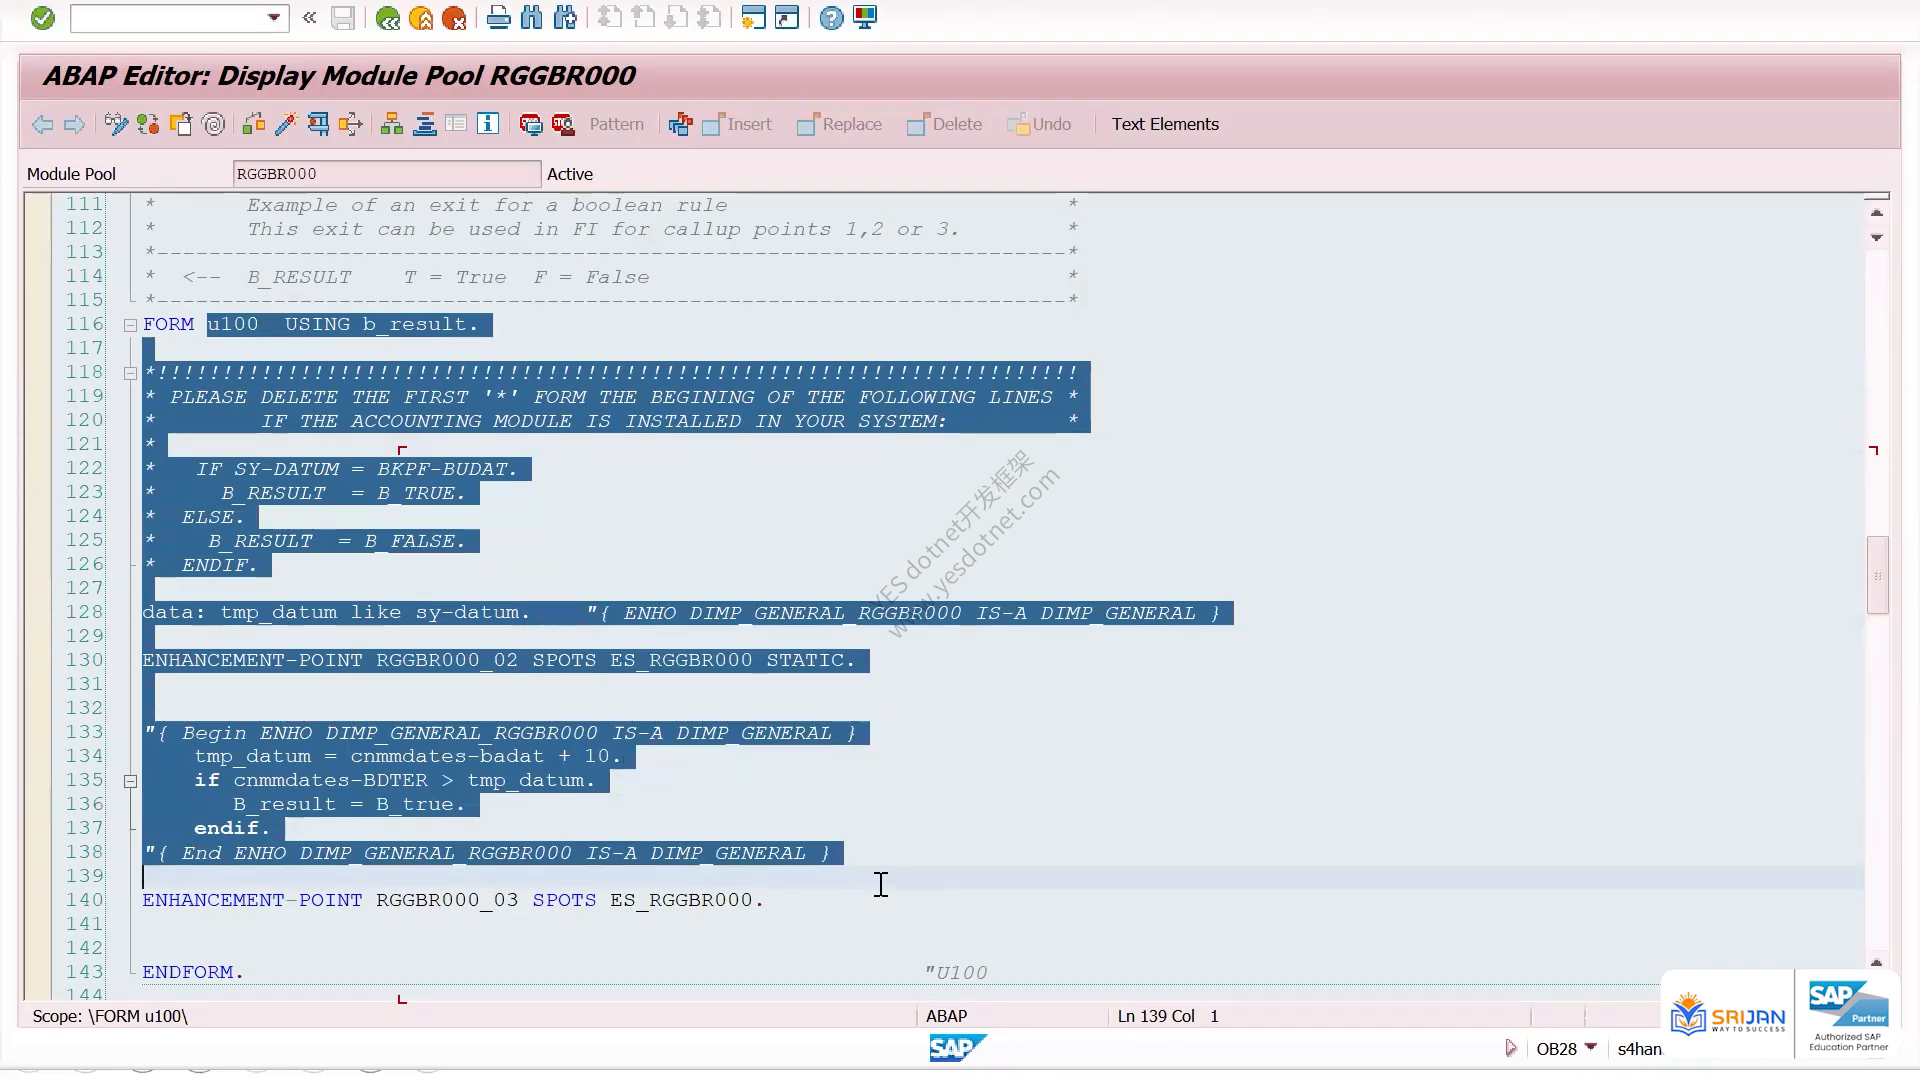Click the right Forward arrow in editor toolbar

74,124
